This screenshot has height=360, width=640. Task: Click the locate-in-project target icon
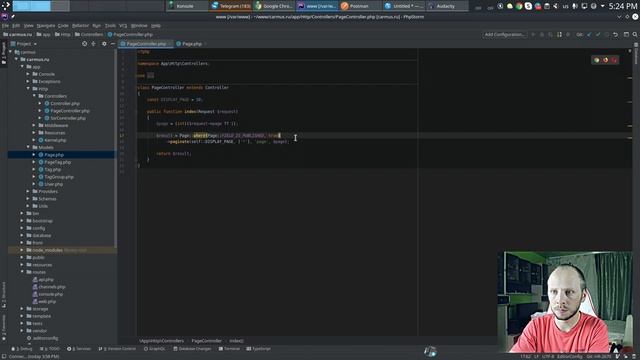click(x=84, y=44)
